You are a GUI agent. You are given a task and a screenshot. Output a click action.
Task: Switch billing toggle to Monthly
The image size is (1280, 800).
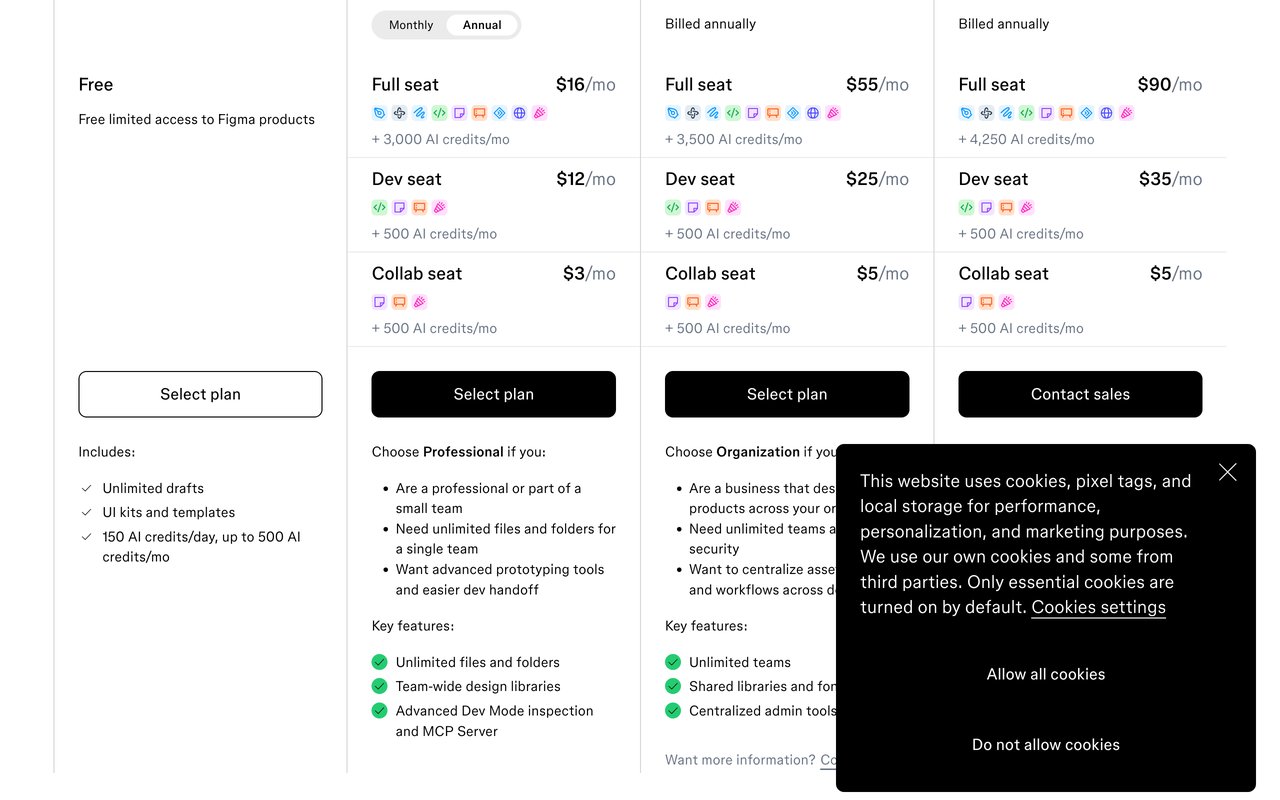pos(411,25)
